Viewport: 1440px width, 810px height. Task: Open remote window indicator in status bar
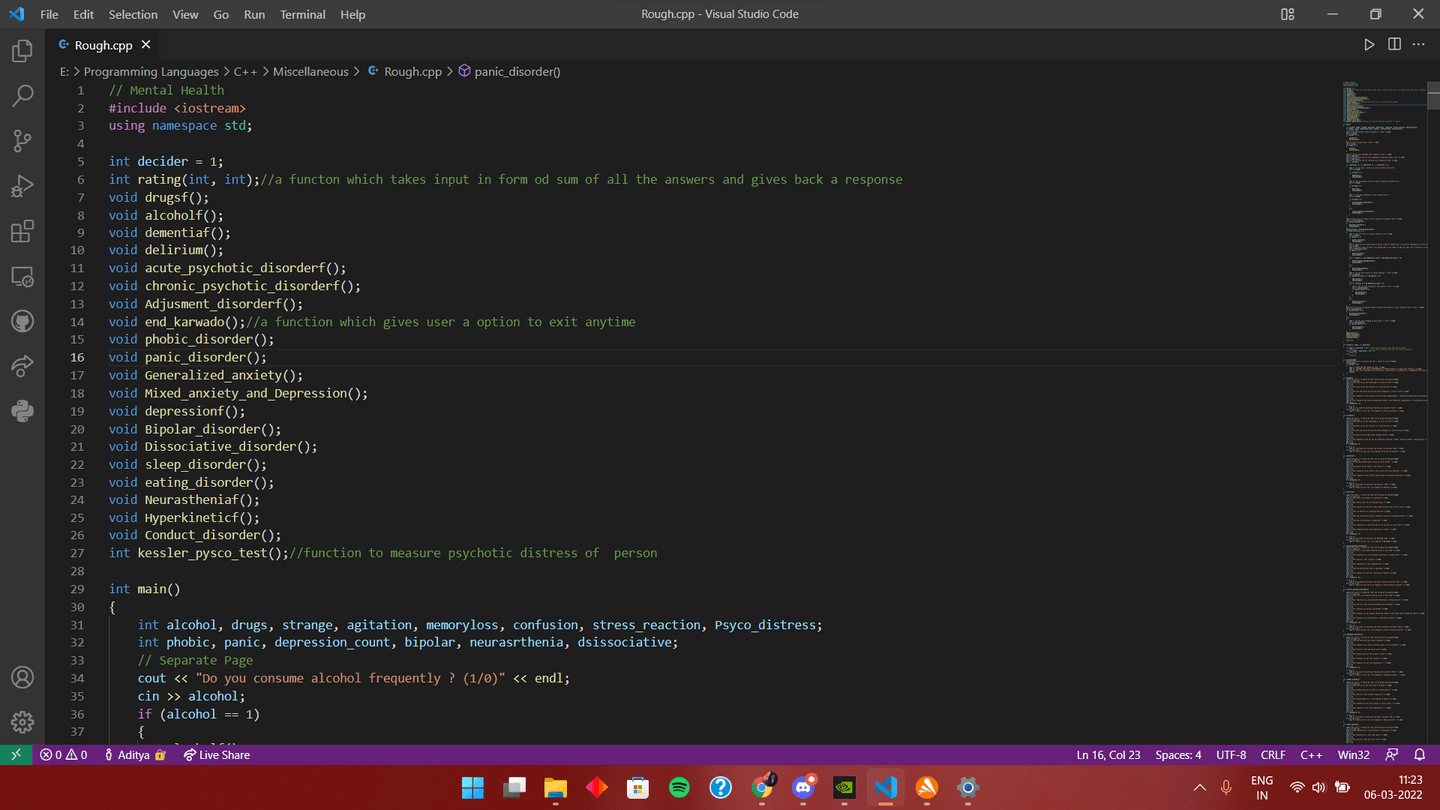[16, 755]
